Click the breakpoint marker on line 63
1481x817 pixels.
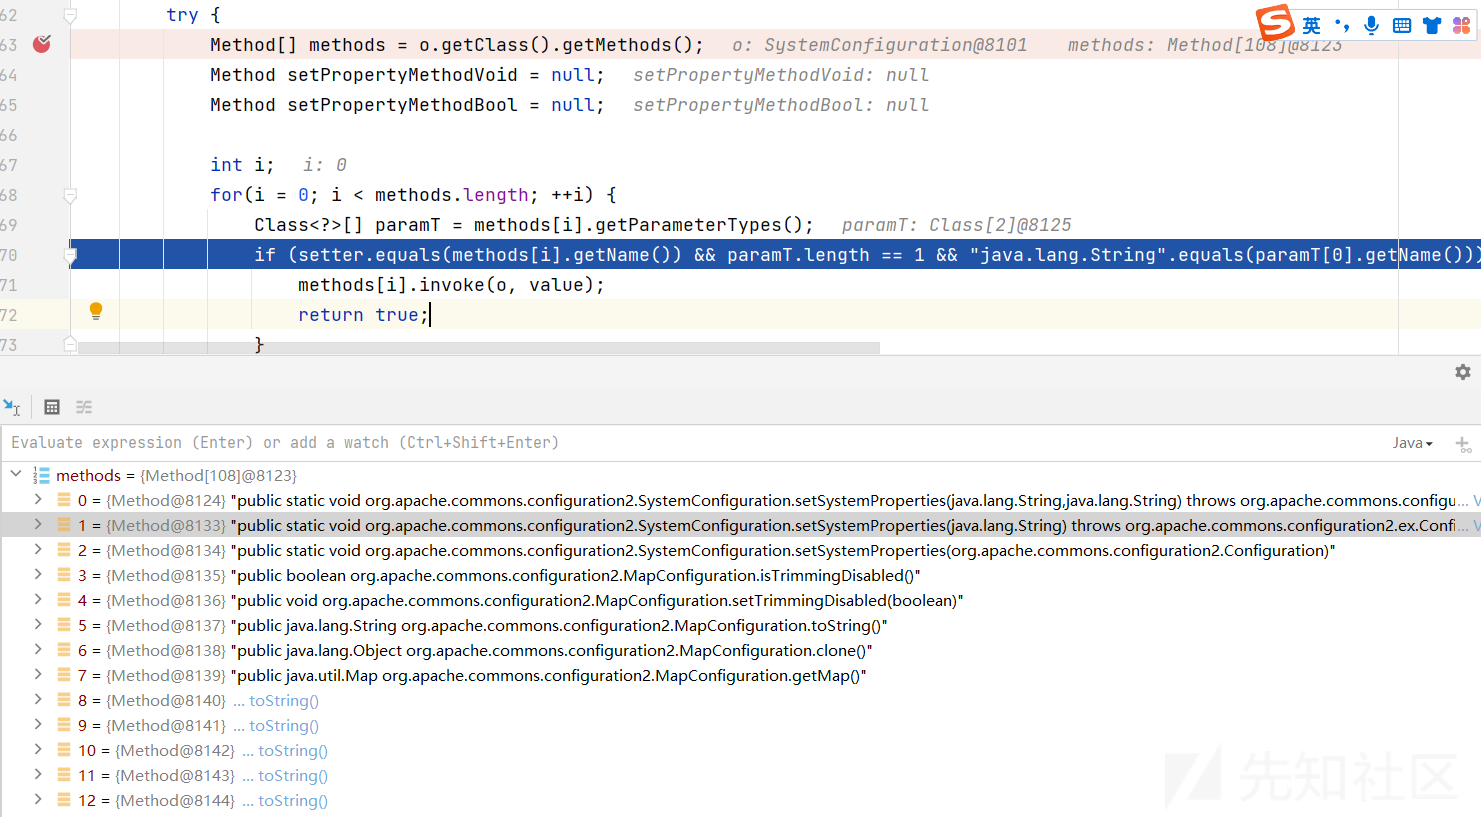(x=41, y=44)
